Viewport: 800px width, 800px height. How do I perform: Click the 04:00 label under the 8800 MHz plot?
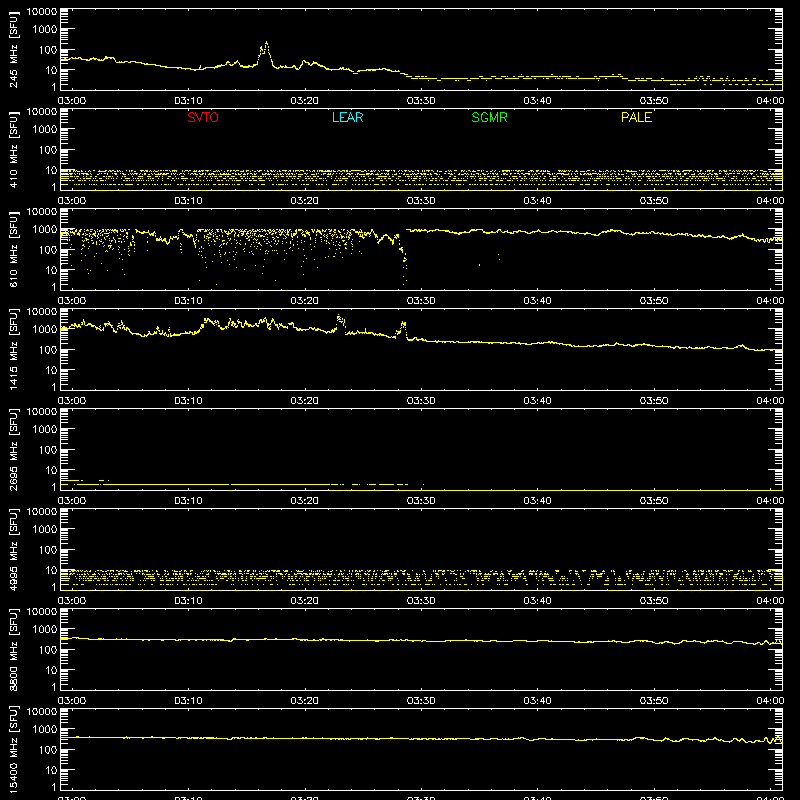[770, 701]
